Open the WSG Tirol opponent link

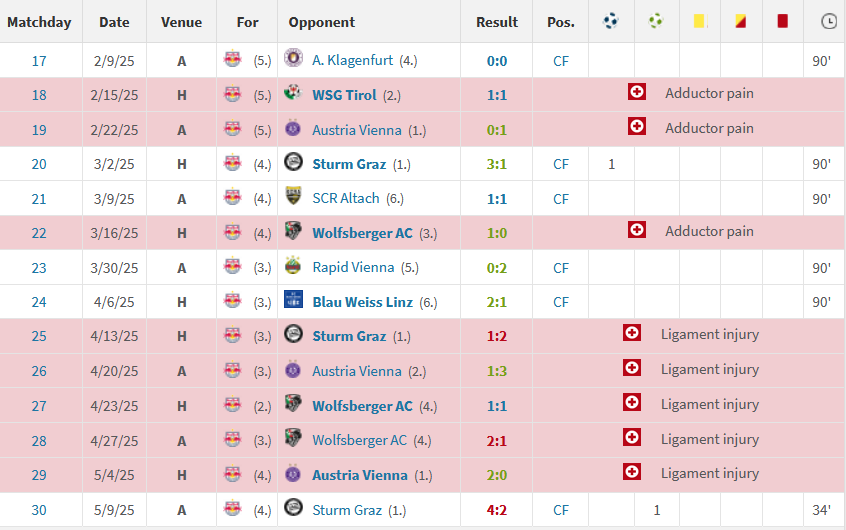click(x=344, y=95)
